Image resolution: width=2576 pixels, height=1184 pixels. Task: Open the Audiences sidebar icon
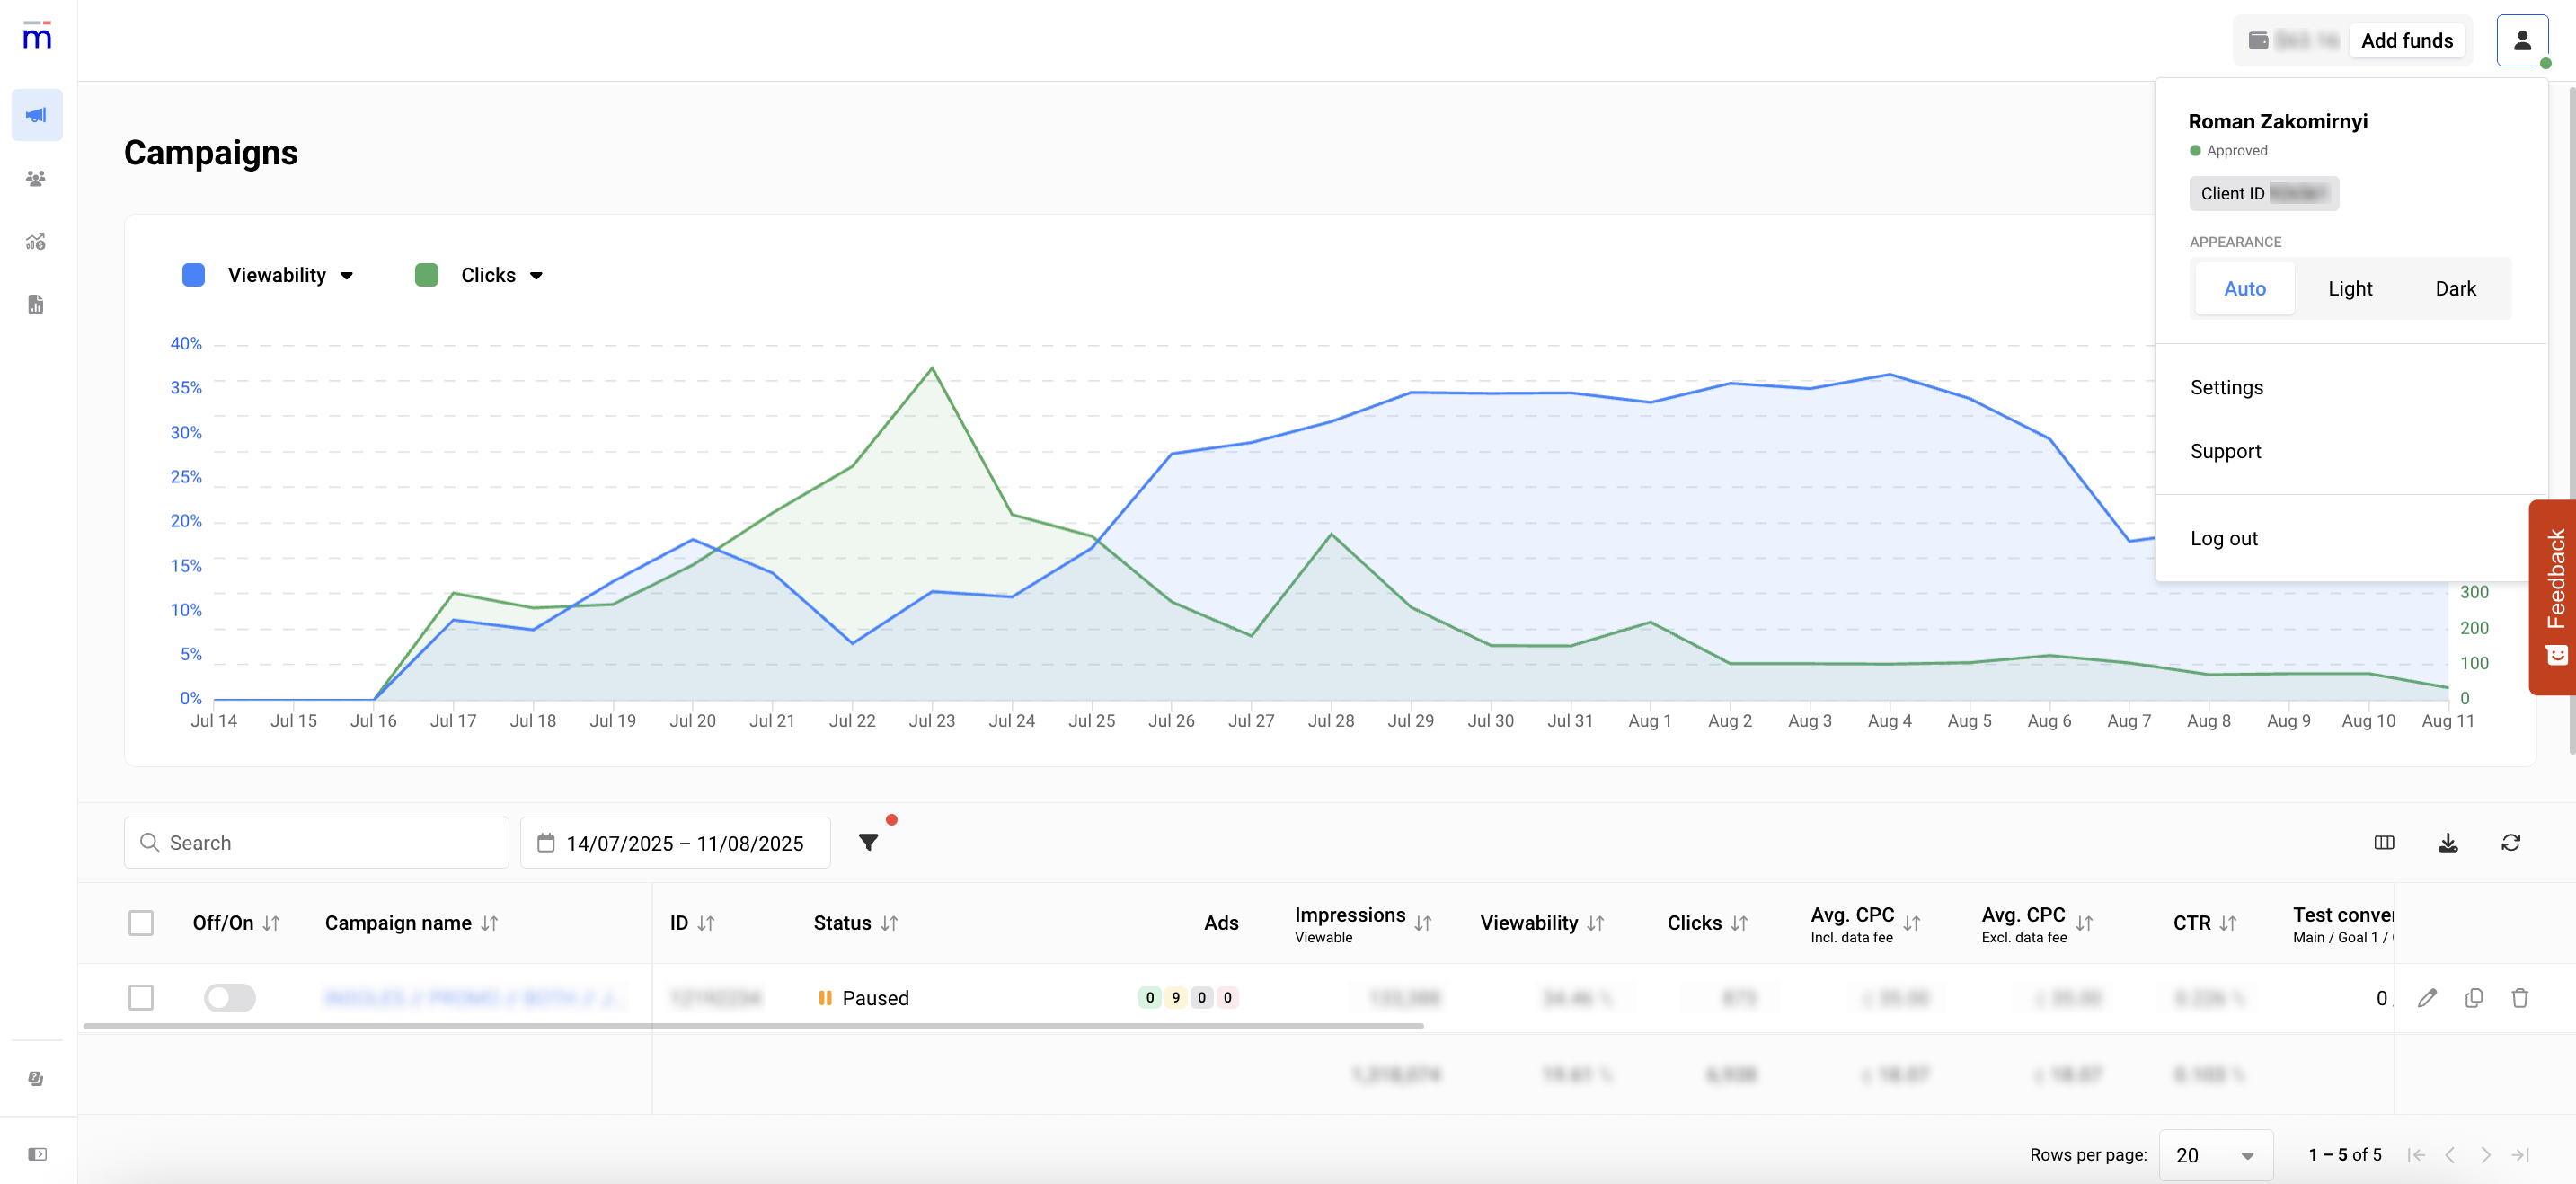[37, 179]
